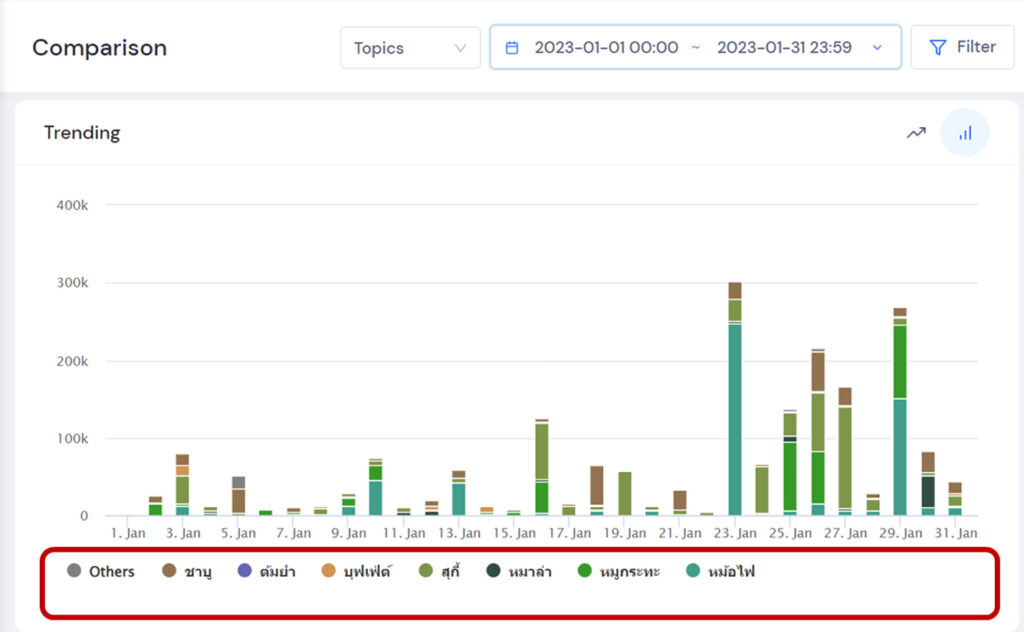Click the Comparison page heading
1024x632 pixels.
(x=100, y=48)
